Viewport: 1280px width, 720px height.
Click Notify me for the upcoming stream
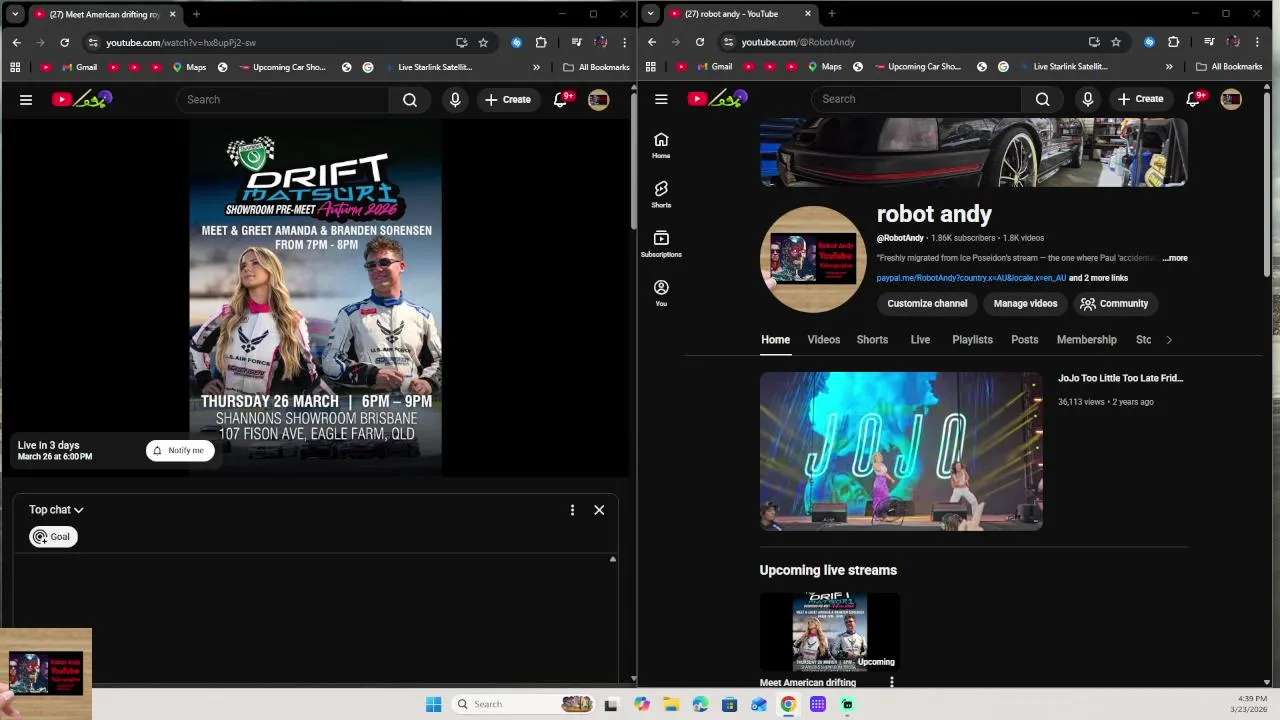click(x=180, y=450)
